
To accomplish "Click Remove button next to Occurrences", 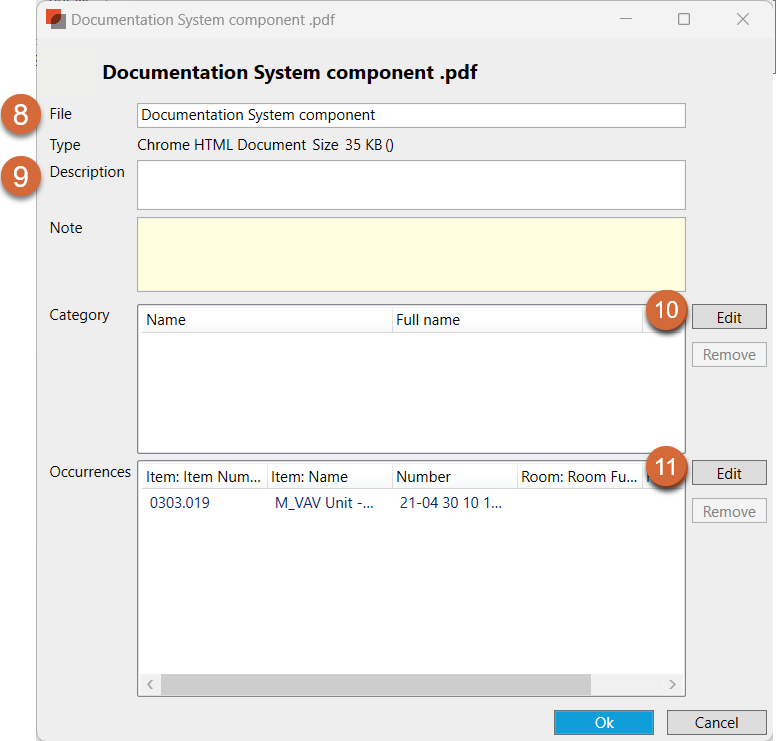I will pos(729,512).
